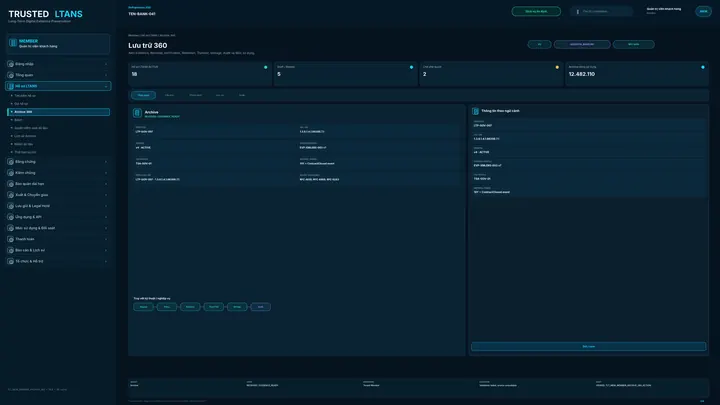Click the Bảo quản dài hạn icon

pos(11,184)
